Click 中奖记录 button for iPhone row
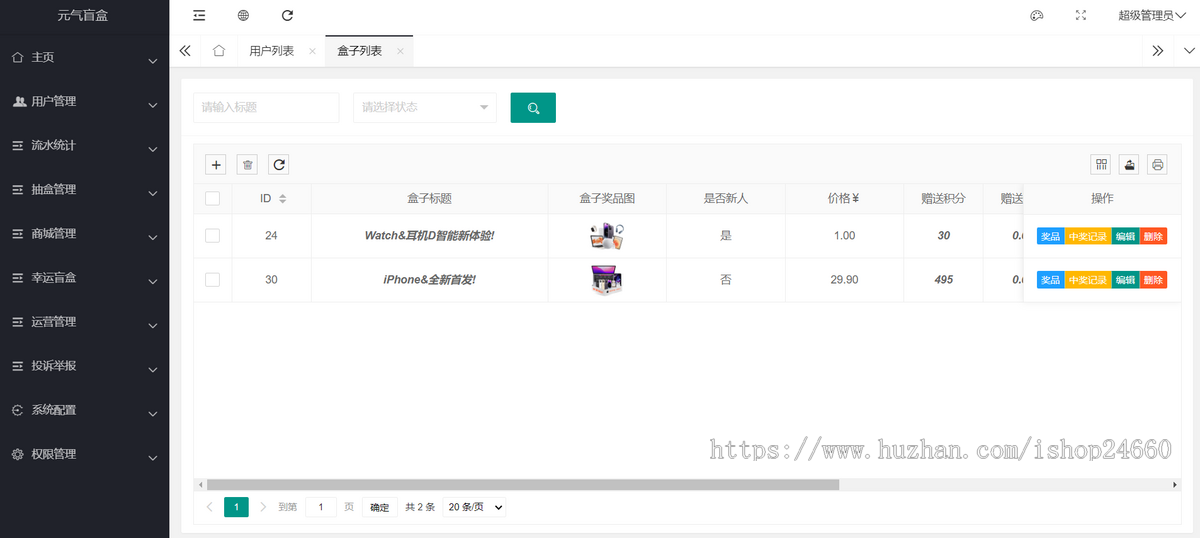Screen dimensions: 1200x538 [1088, 280]
